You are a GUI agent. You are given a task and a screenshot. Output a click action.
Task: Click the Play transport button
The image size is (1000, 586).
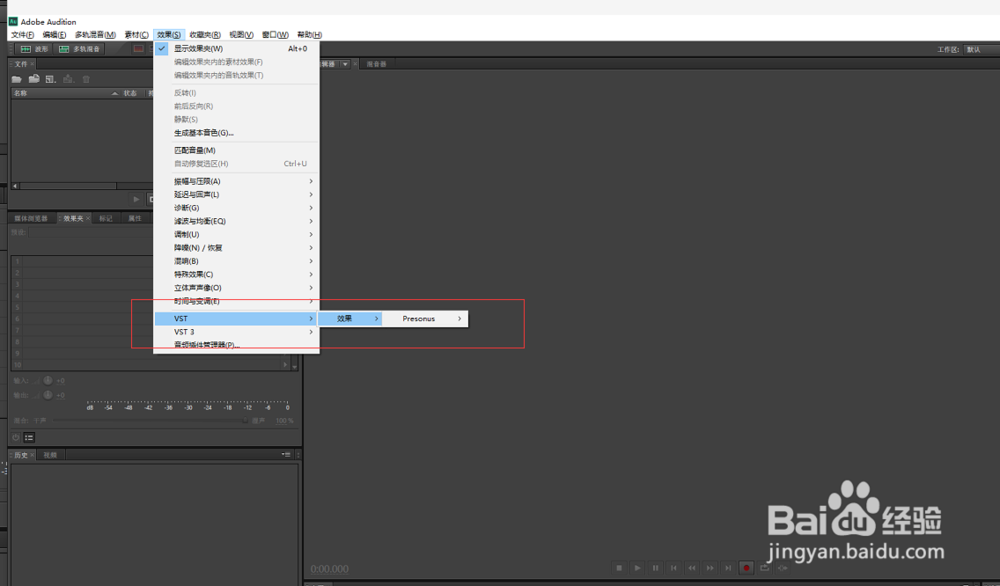[637, 568]
